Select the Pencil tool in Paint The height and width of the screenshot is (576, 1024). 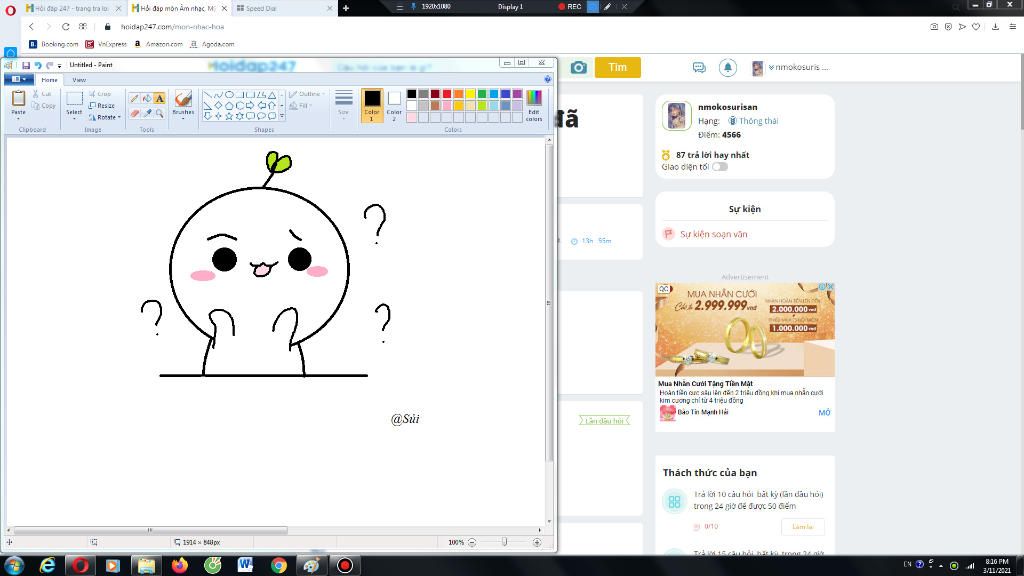[135, 99]
